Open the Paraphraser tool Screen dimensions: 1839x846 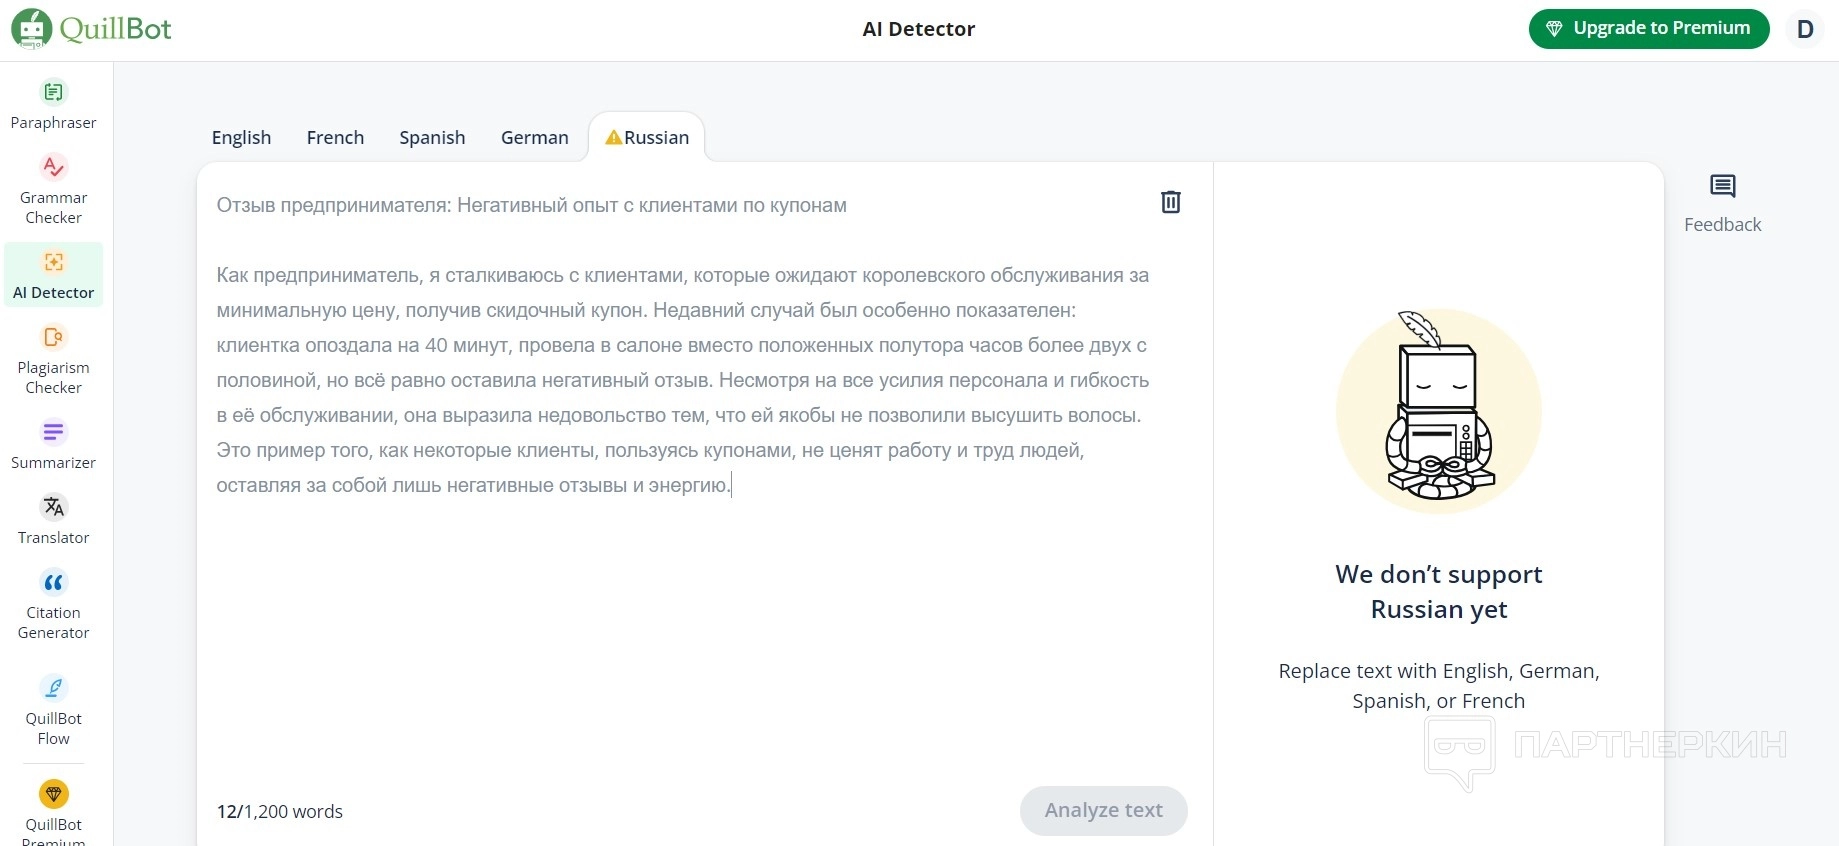click(x=53, y=93)
